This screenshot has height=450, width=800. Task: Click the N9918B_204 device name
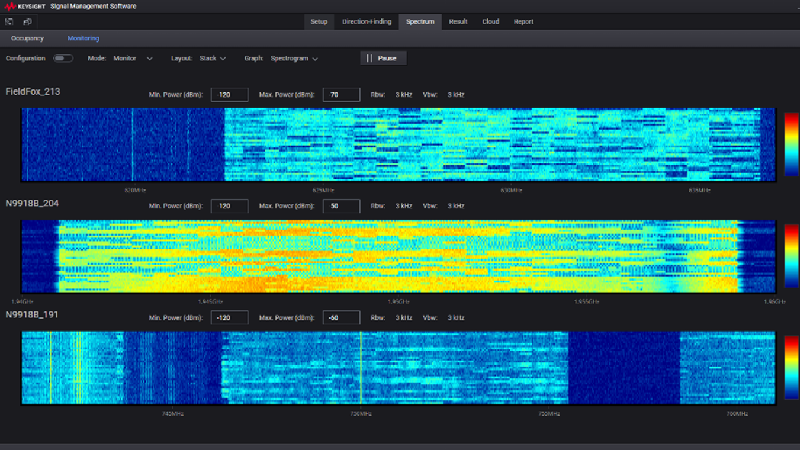[32, 204]
